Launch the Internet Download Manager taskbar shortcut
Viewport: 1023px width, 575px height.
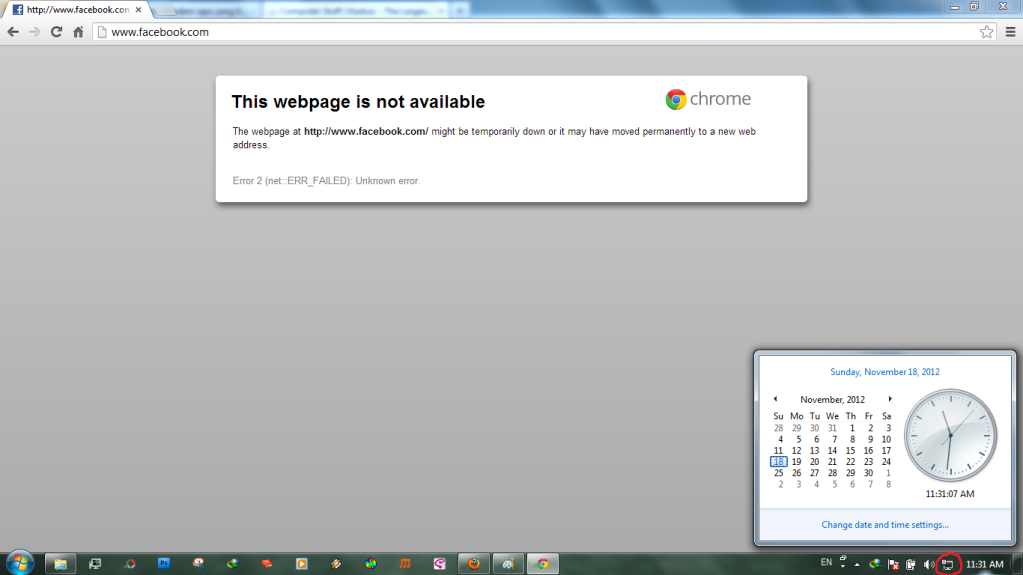pyautogui.click(x=232, y=563)
